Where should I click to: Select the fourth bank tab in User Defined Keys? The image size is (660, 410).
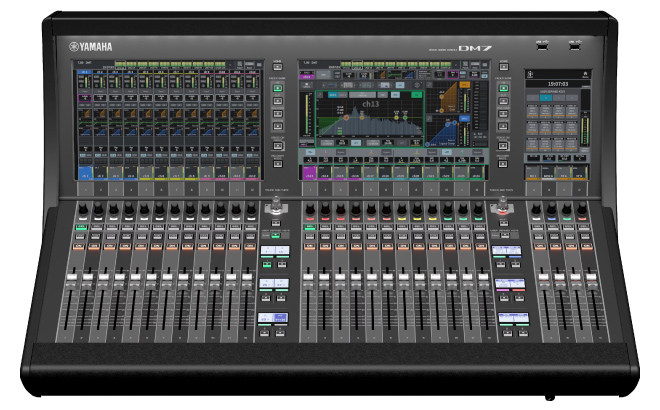point(571,98)
